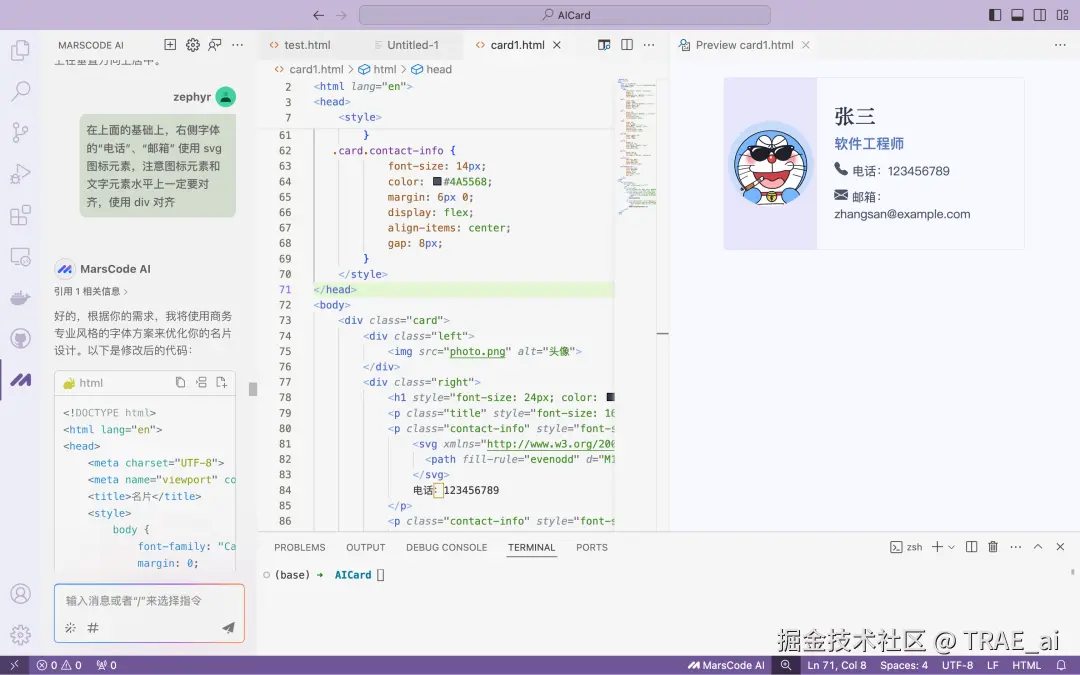Click MarsCode AI status bar item
The image size is (1080, 675).
[726, 665]
